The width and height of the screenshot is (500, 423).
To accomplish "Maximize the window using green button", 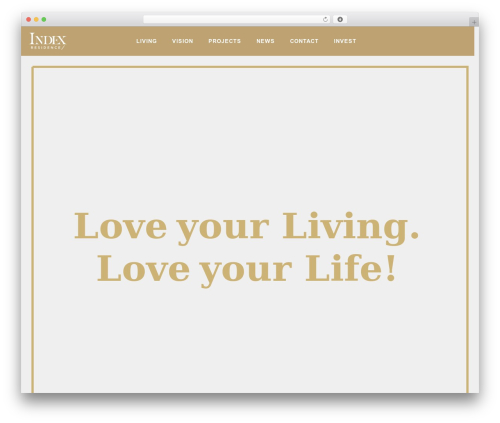I will [x=44, y=19].
